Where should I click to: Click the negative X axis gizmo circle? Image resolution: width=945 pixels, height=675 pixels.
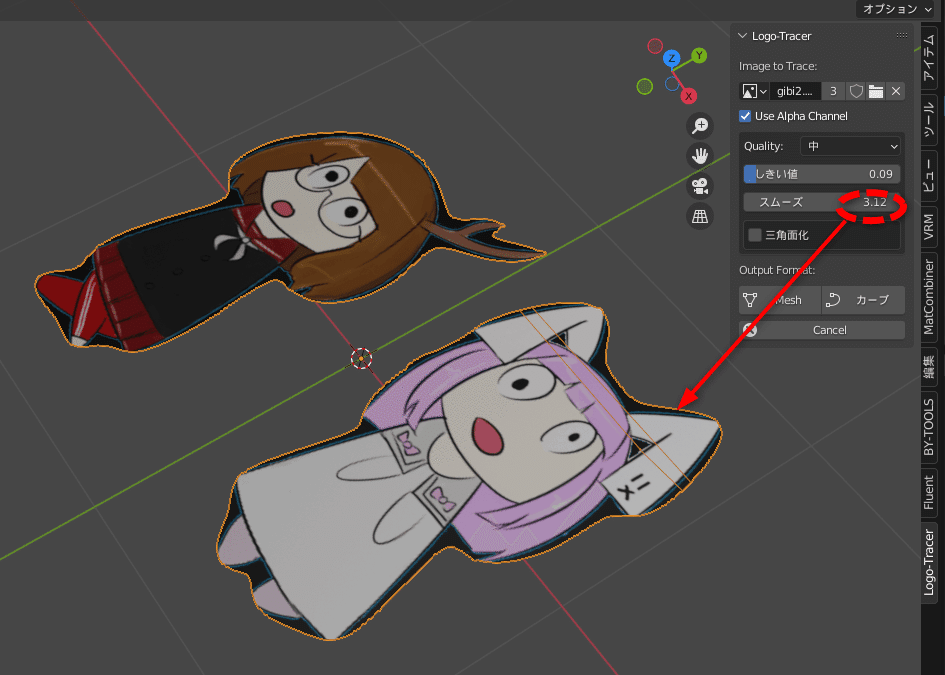(655, 46)
